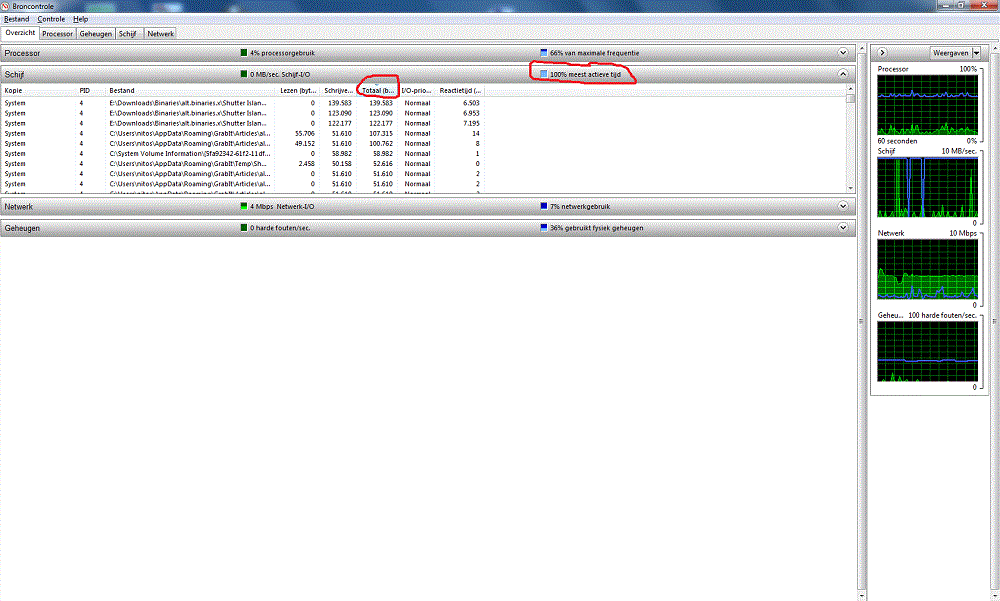The image size is (1000, 601).
Task: Click the green harde fouten indicator square
Action: point(244,228)
